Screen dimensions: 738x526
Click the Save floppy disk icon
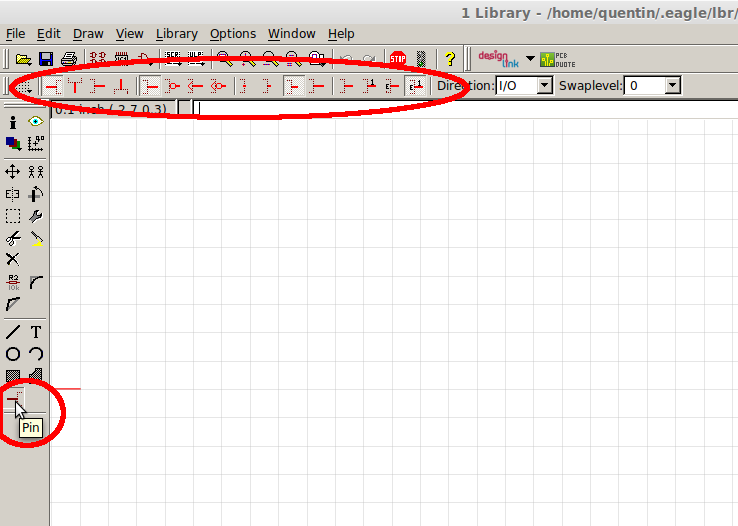45,59
